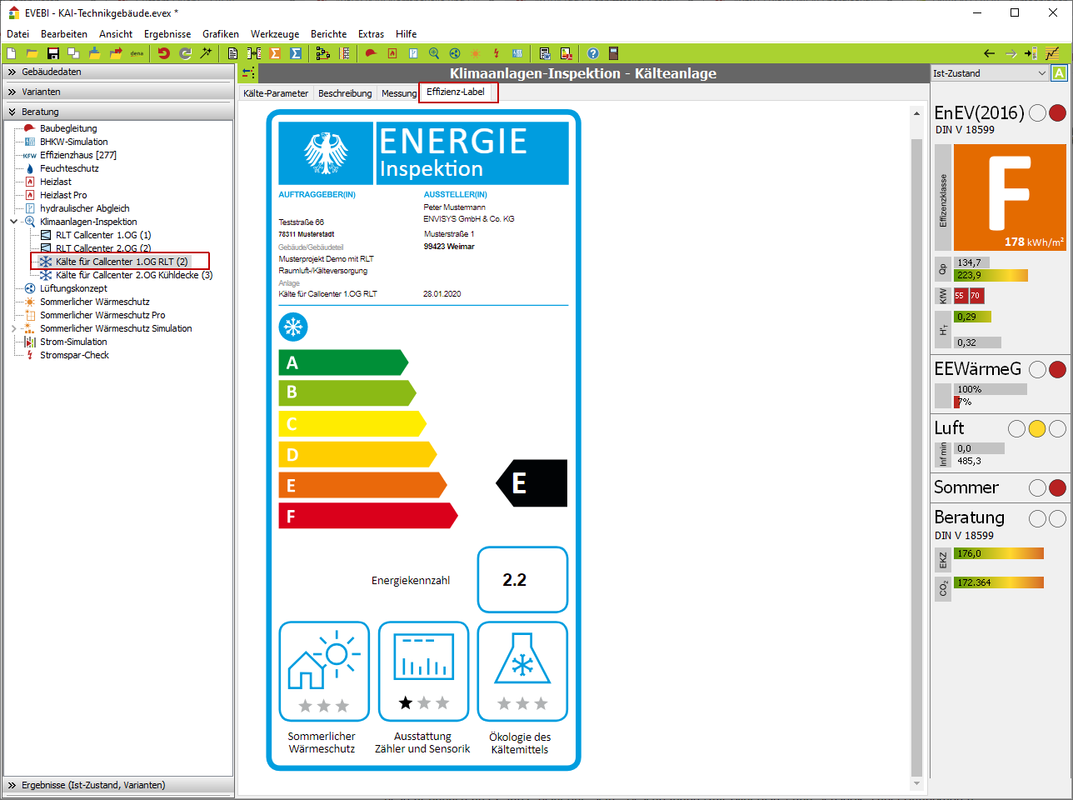Open the Ergebnisse menu

[167, 34]
